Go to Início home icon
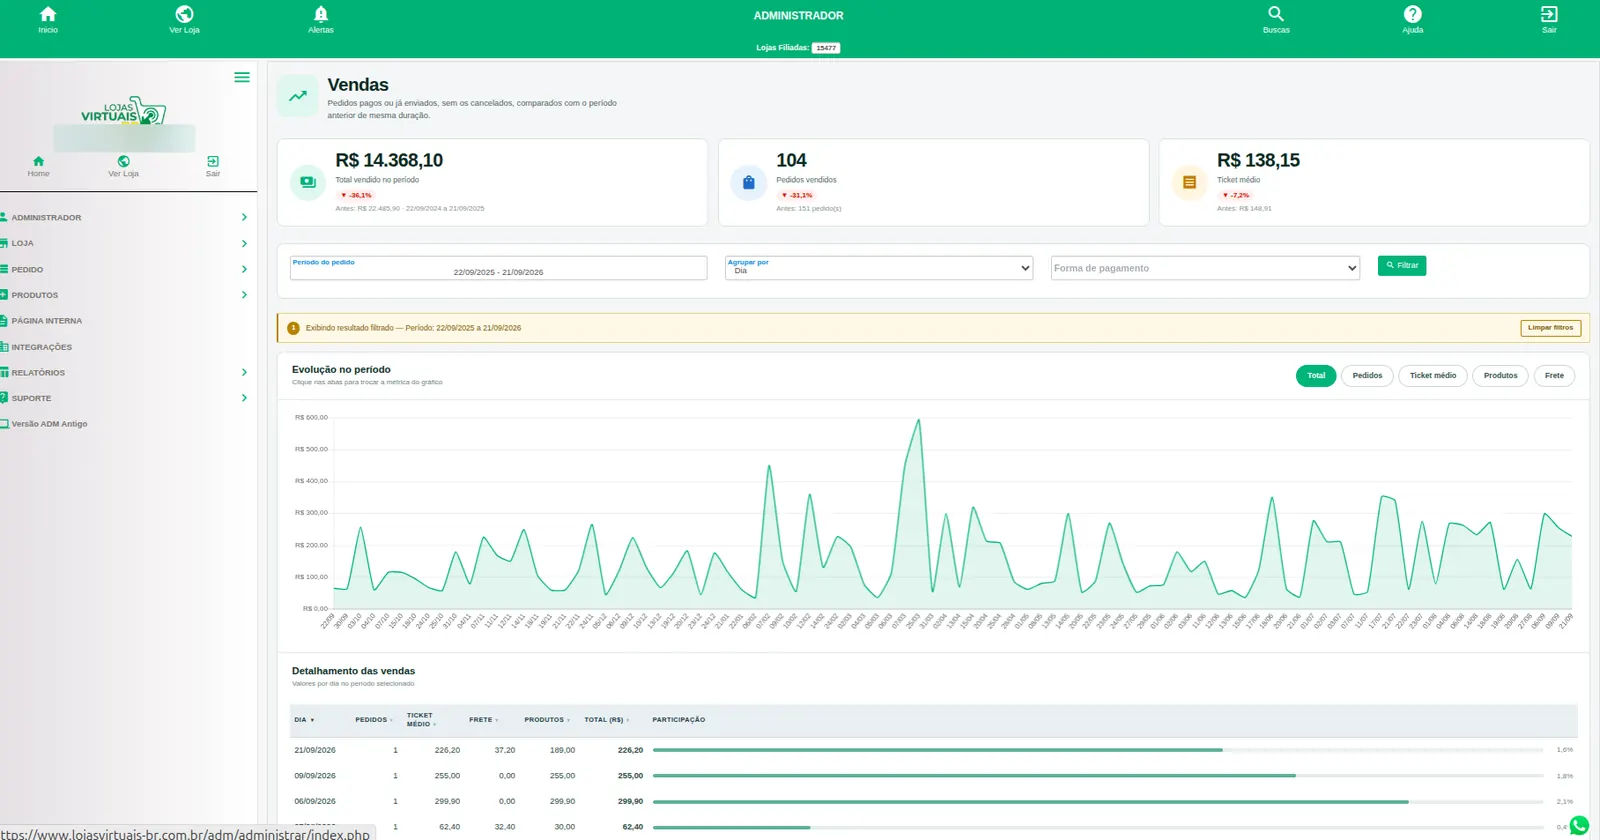Viewport: 1600px width, 840px height. tap(48, 14)
